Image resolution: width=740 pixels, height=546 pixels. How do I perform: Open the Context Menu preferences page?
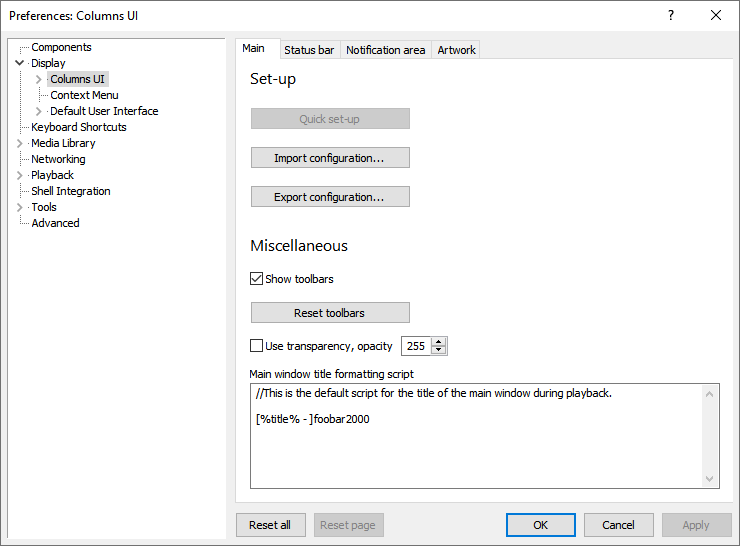pos(84,95)
